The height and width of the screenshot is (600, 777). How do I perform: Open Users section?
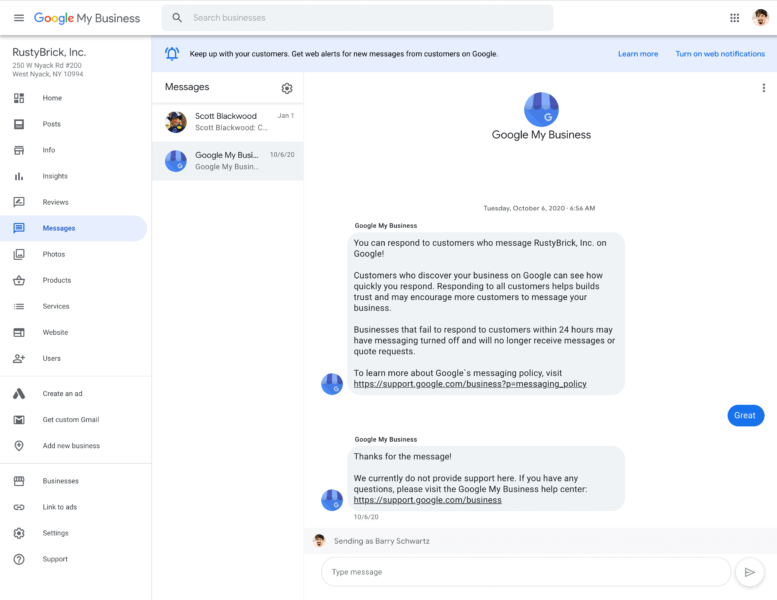click(52, 358)
